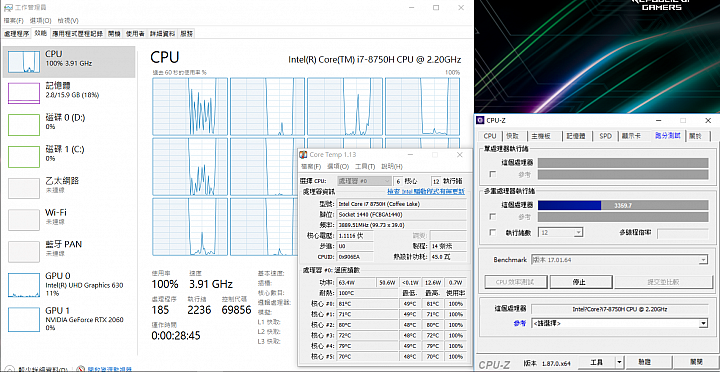Click 多執行緒倍率 field in CPU-Z
Viewport: 720px width, 372px height.
pyautogui.click(x=682, y=233)
